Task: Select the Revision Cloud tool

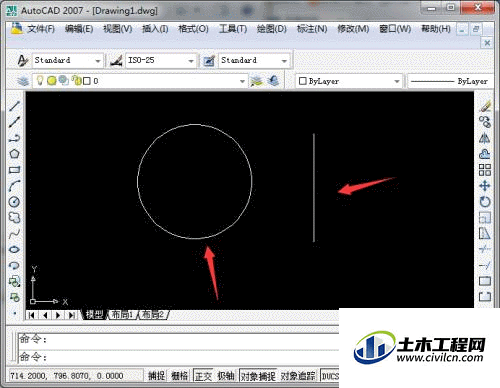Action: tap(14, 218)
